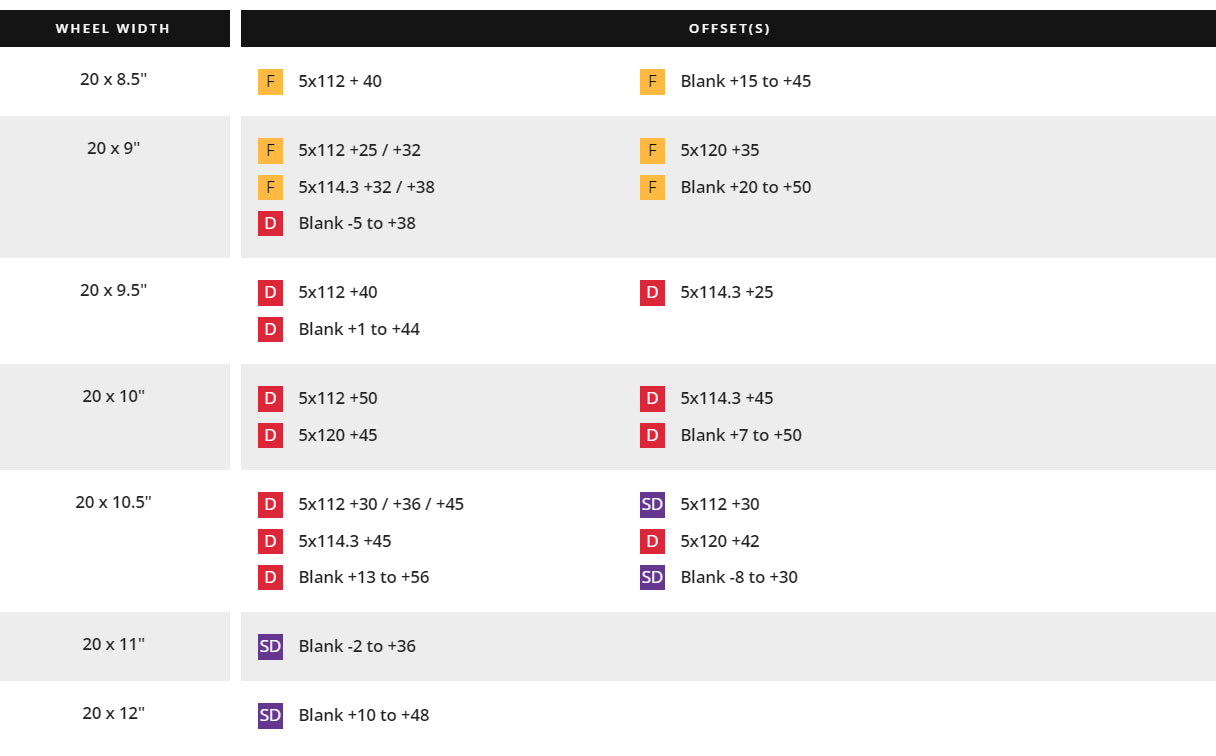Click the 20 x 12" wheel width label
This screenshot has height=756, width=1216.
coord(113,713)
